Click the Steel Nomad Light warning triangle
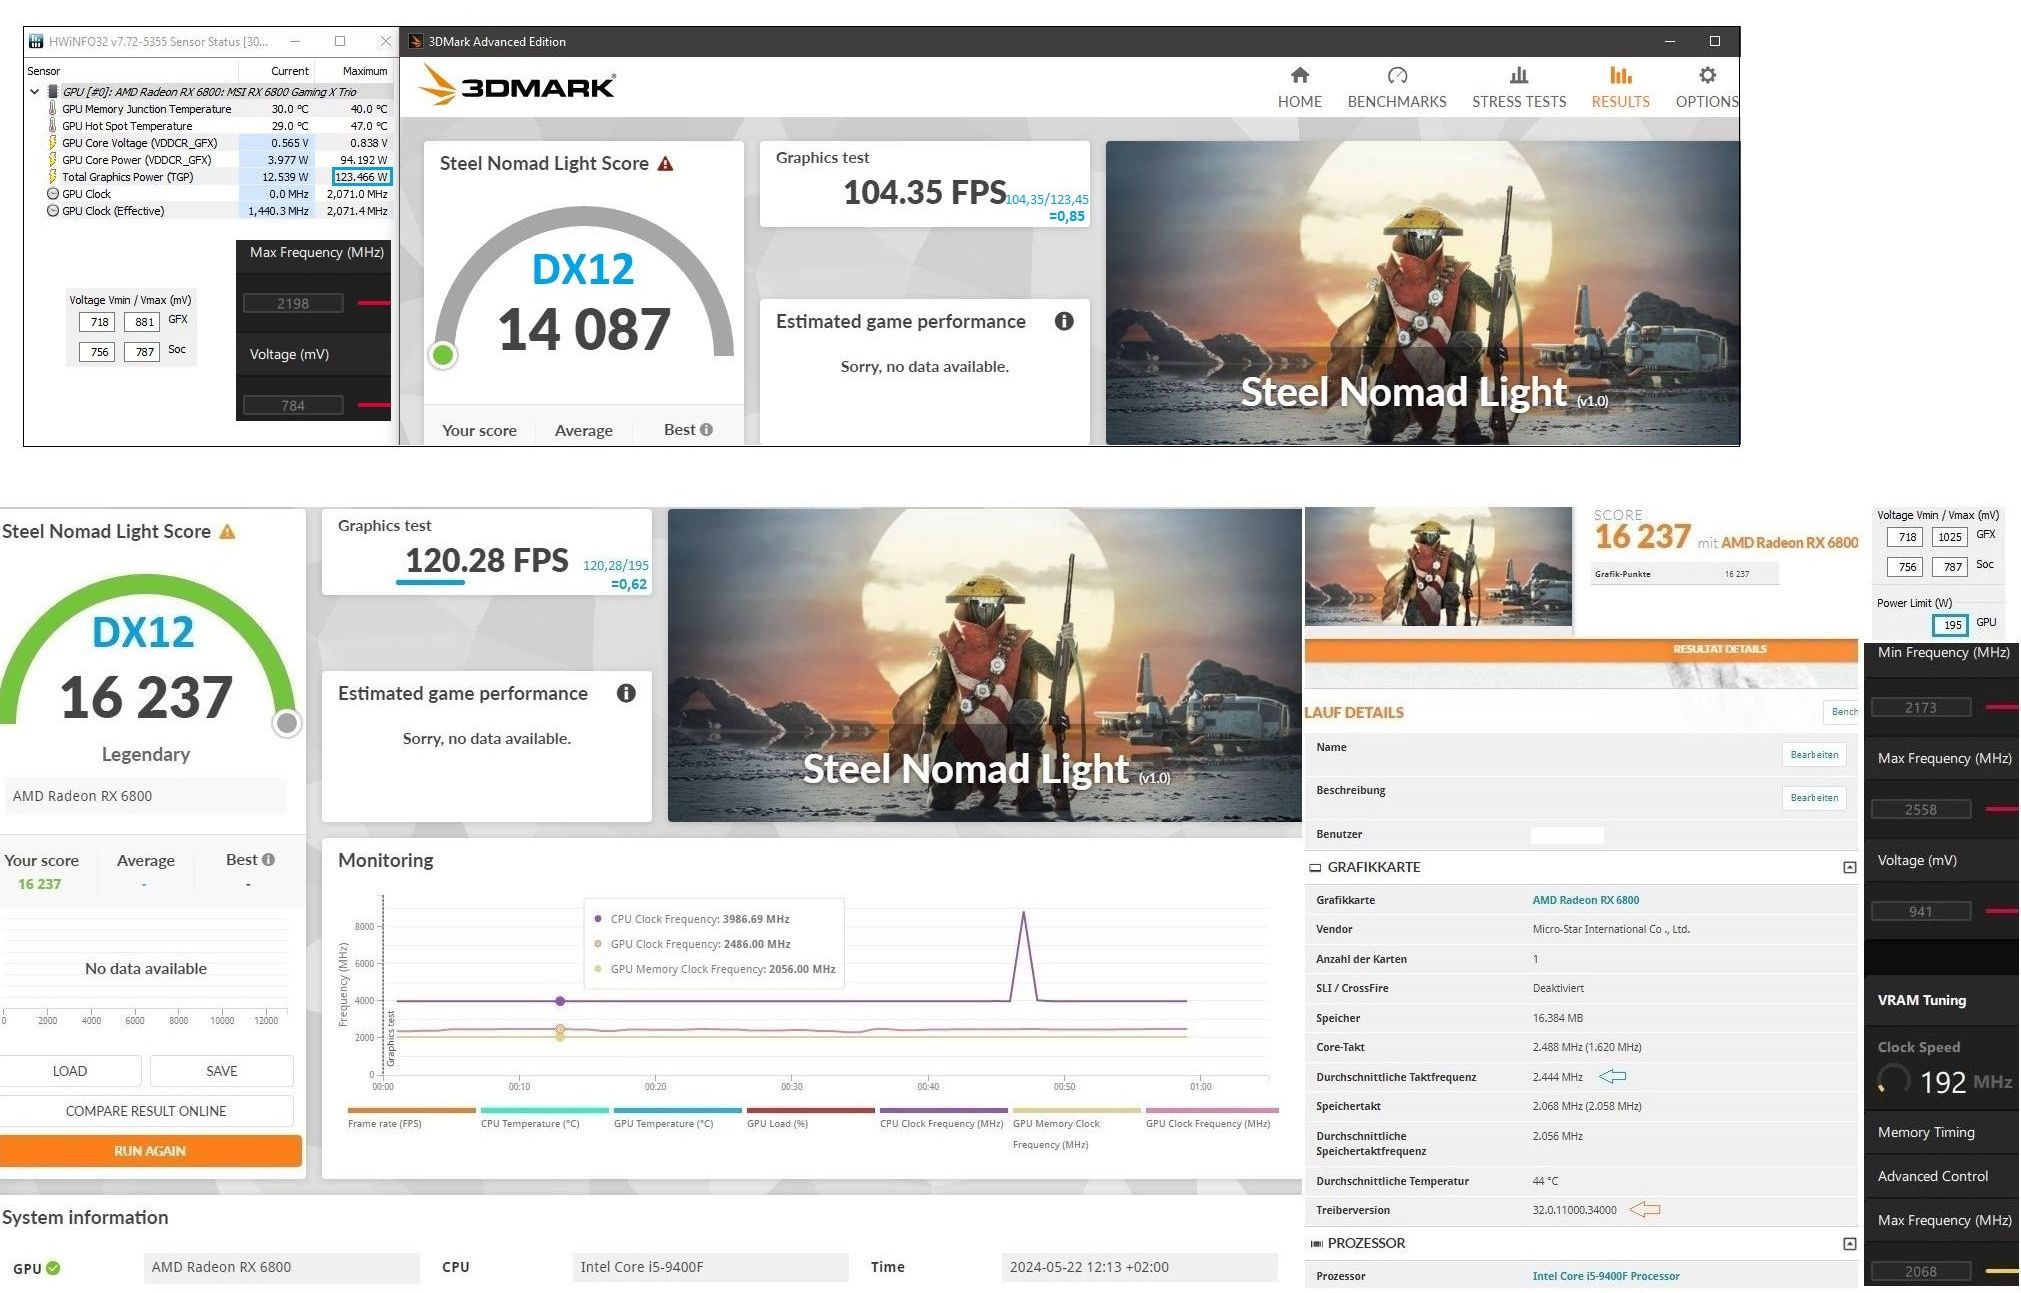2021x1293 pixels. [x=665, y=164]
